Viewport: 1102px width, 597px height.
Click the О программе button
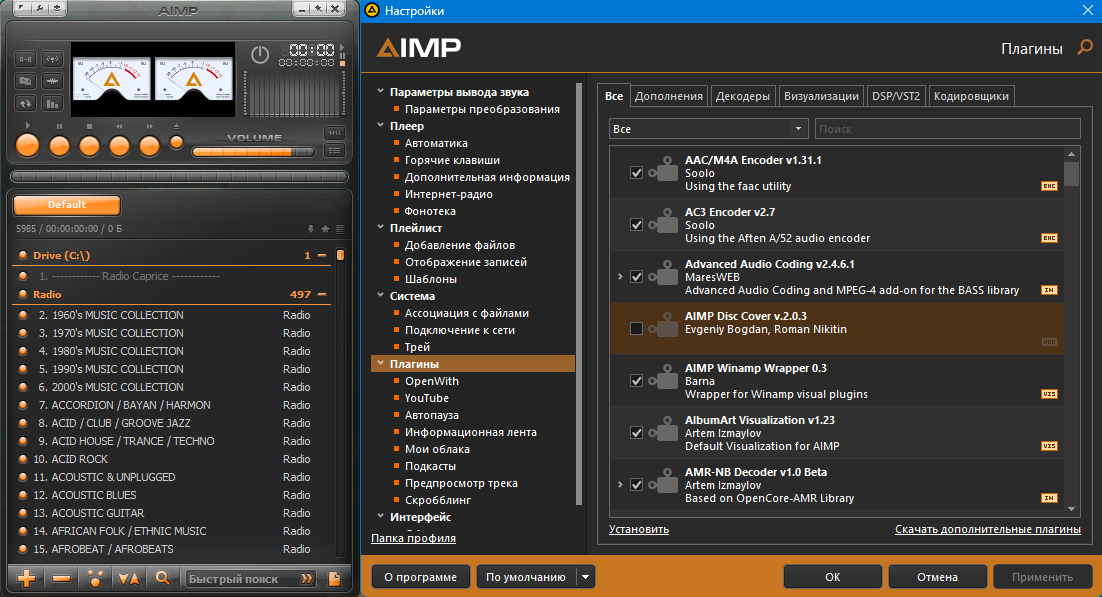coord(420,577)
